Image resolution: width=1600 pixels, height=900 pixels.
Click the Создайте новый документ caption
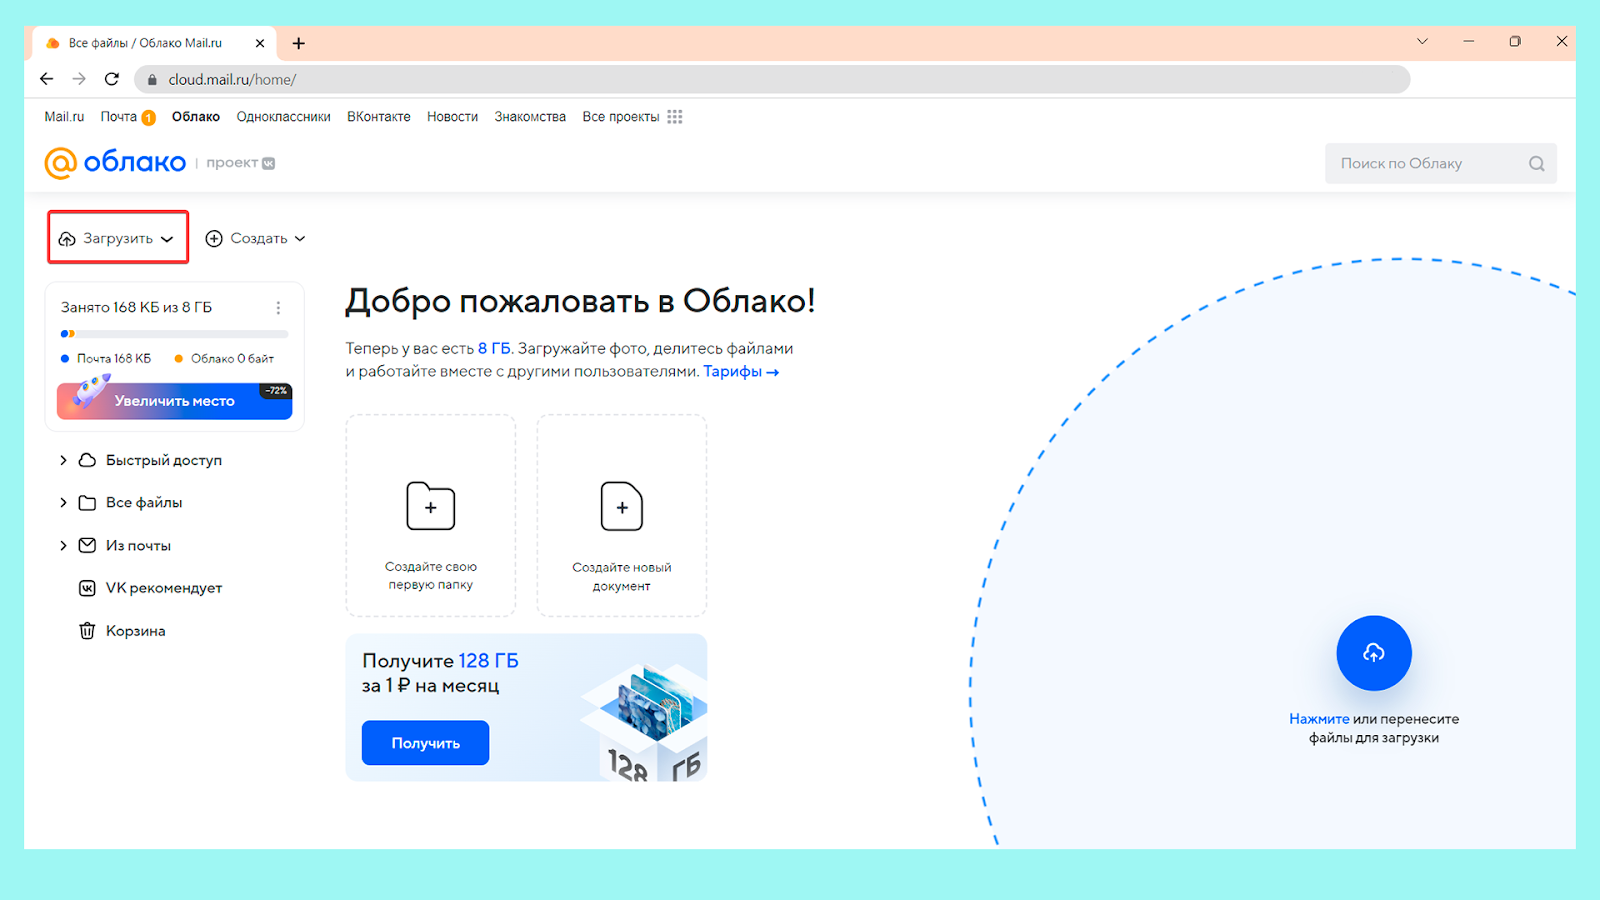coord(622,576)
